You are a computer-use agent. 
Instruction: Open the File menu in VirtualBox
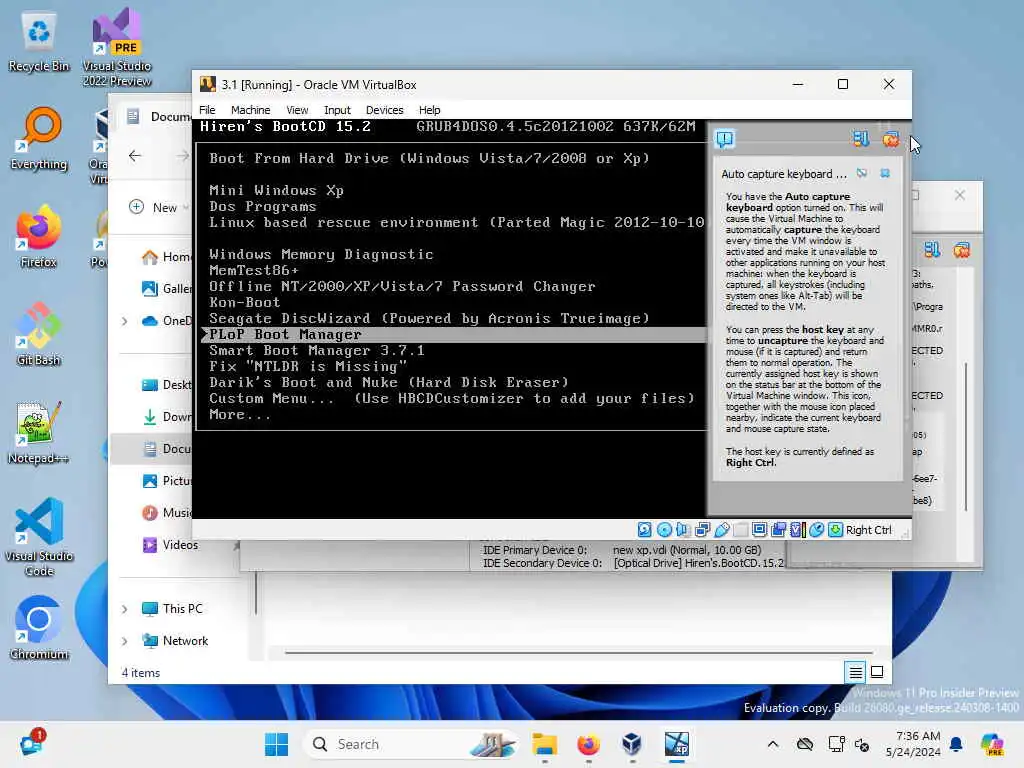(x=207, y=110)
